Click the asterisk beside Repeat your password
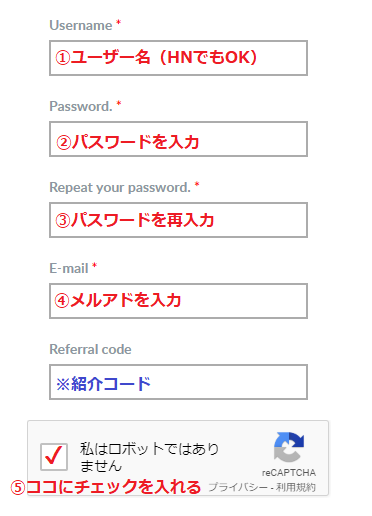 click(x=197, y=185)
